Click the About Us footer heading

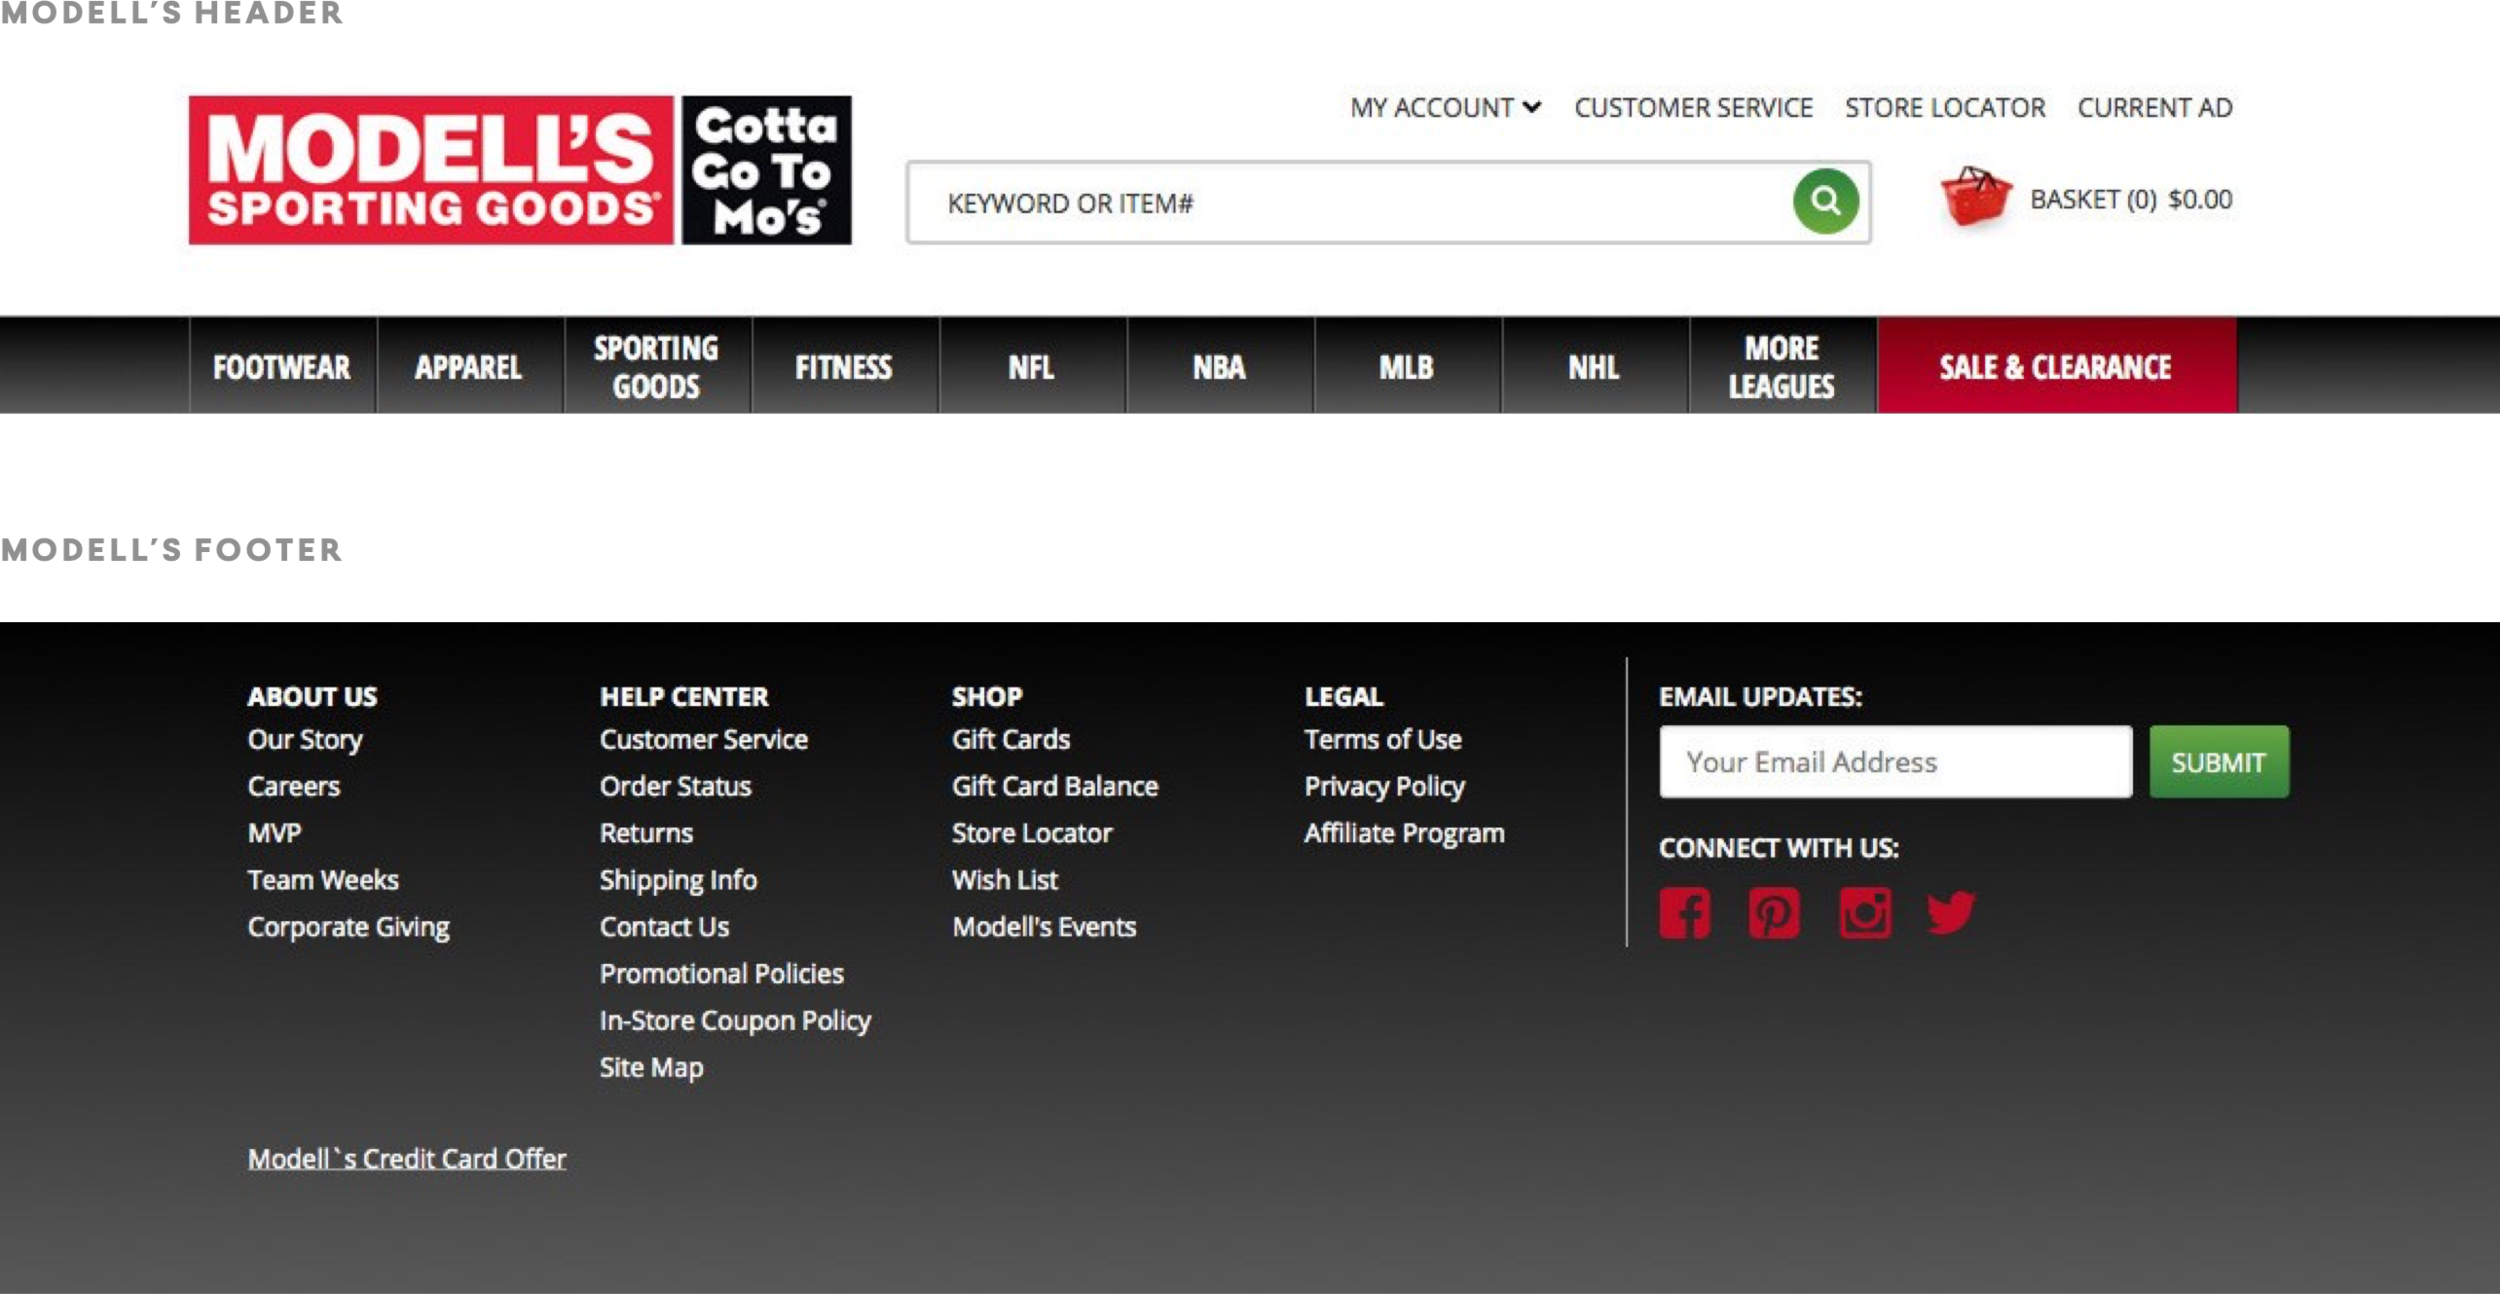[312, 696]
